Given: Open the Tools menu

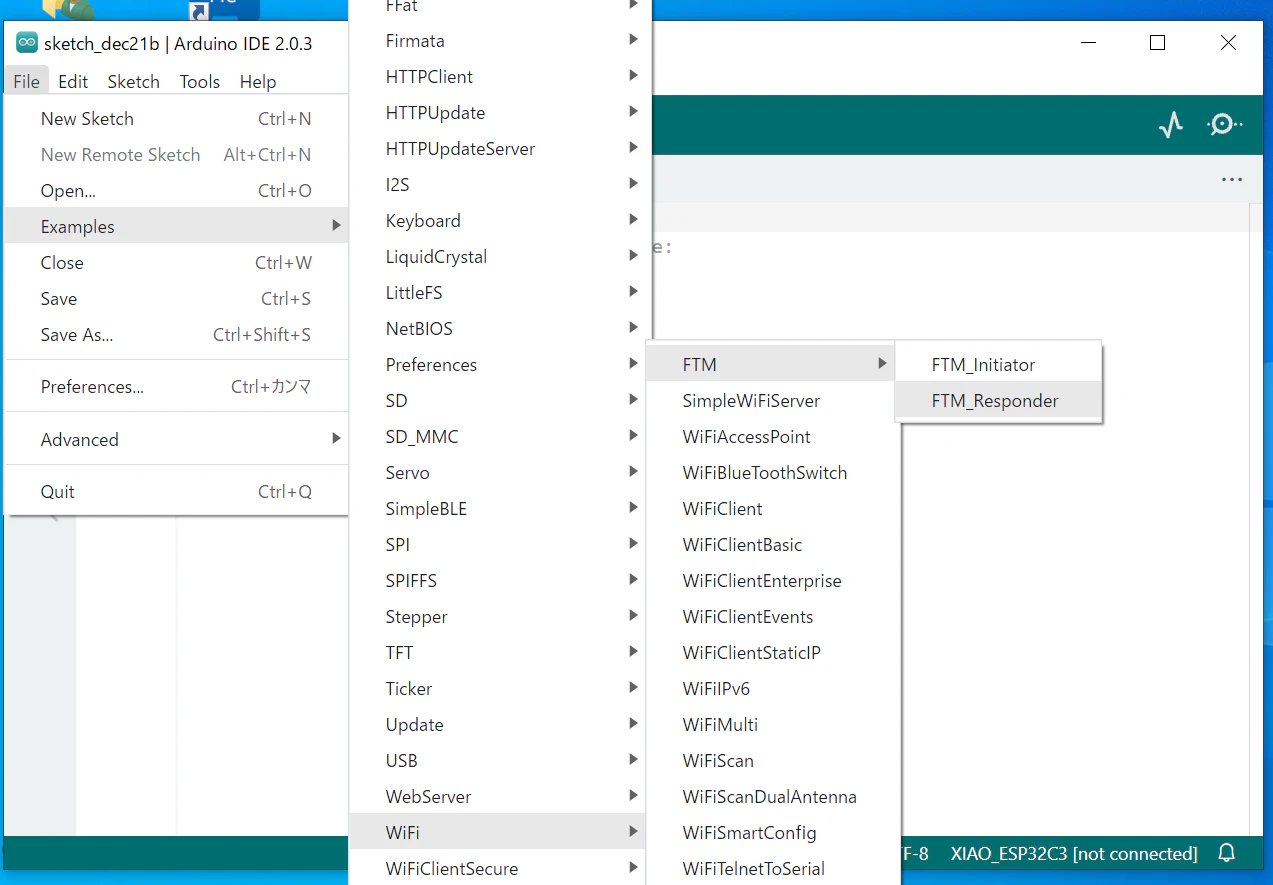Looking at the screenshot, I should click(x=200, y=81).
